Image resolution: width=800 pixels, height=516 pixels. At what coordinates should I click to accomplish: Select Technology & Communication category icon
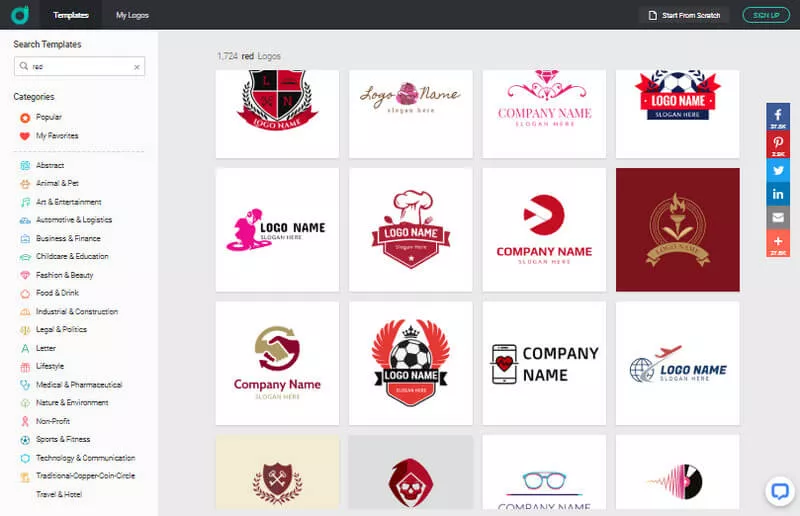pos(25,458)
